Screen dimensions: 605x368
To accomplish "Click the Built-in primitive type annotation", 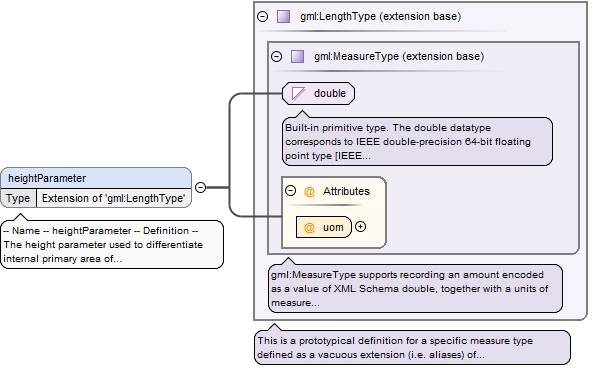I will 417,142.
